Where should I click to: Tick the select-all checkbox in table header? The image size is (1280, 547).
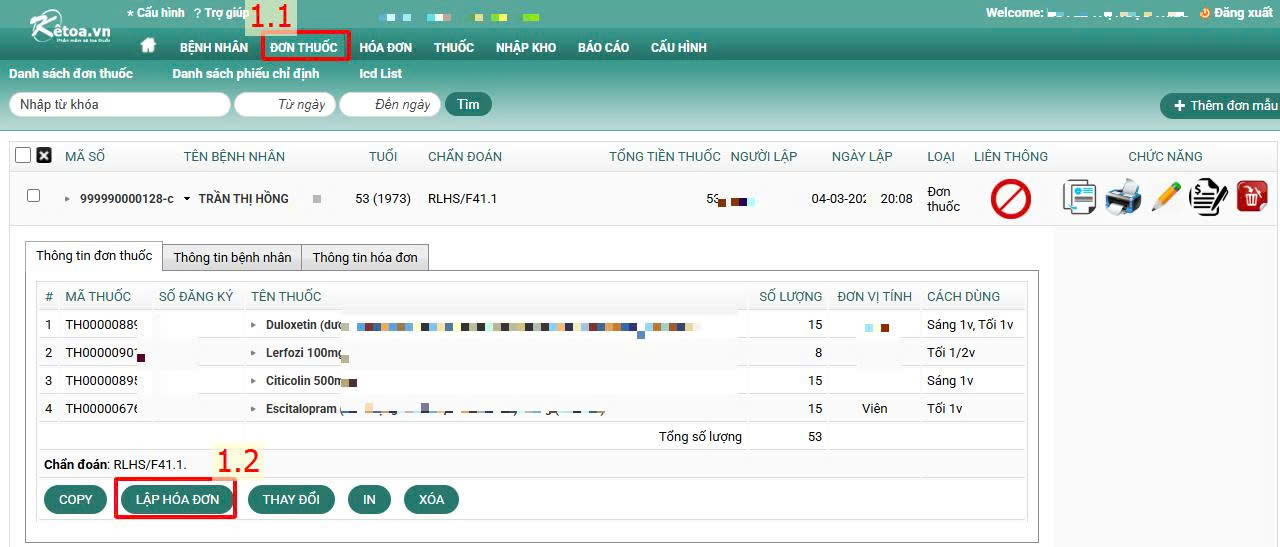point(23,156)
